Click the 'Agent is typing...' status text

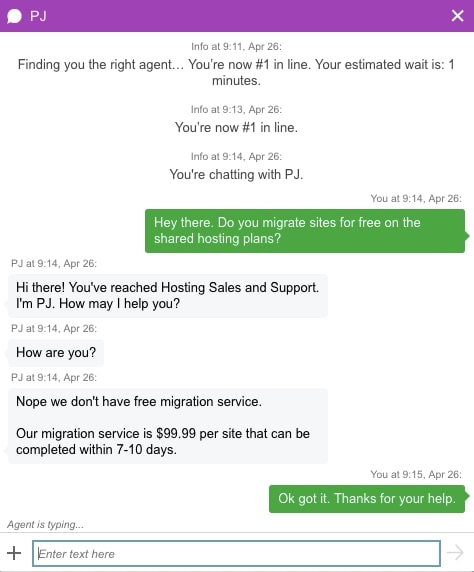click(45, 525)
